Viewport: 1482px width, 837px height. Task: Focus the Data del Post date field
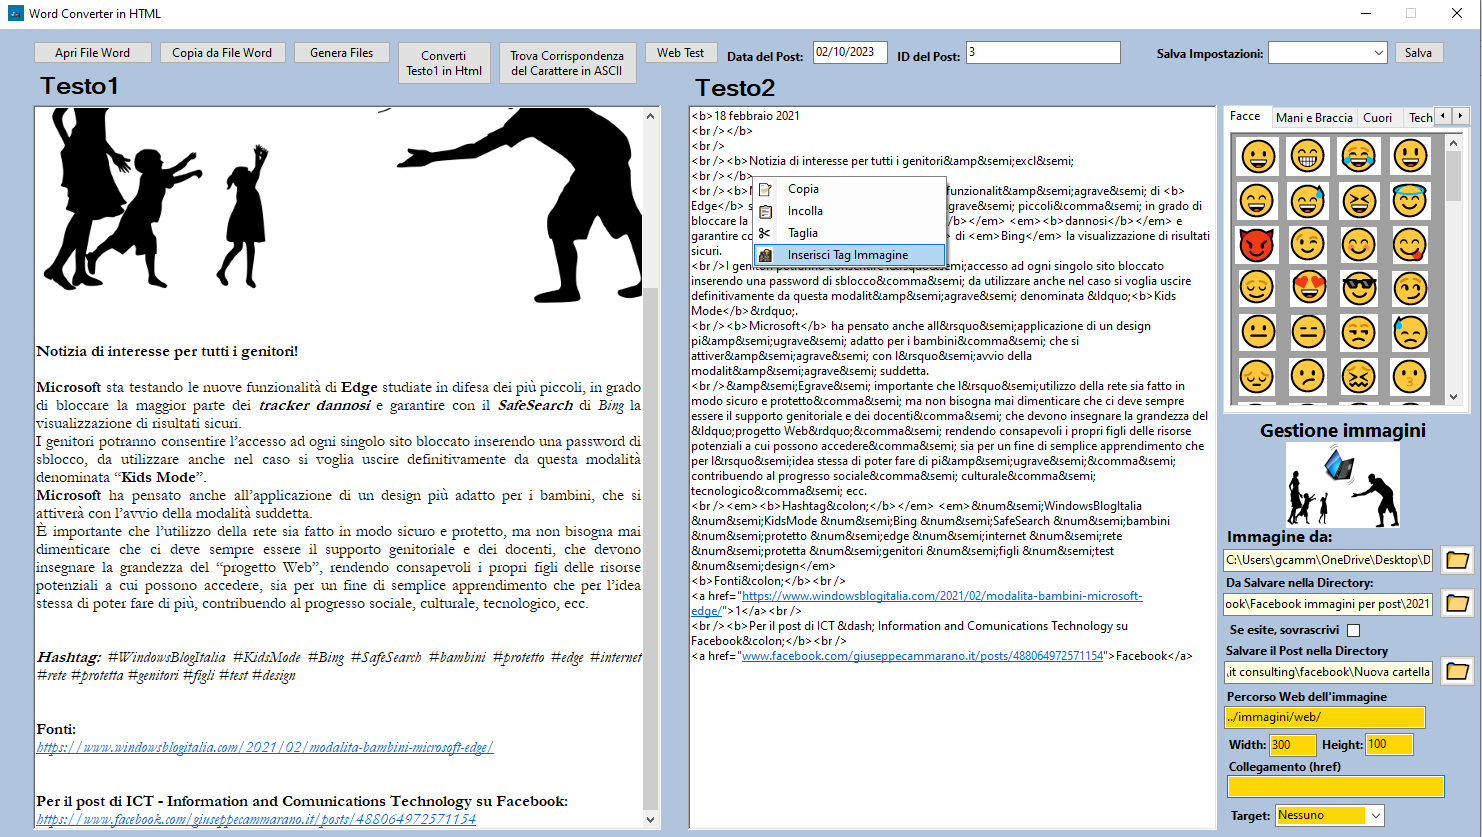850,52
